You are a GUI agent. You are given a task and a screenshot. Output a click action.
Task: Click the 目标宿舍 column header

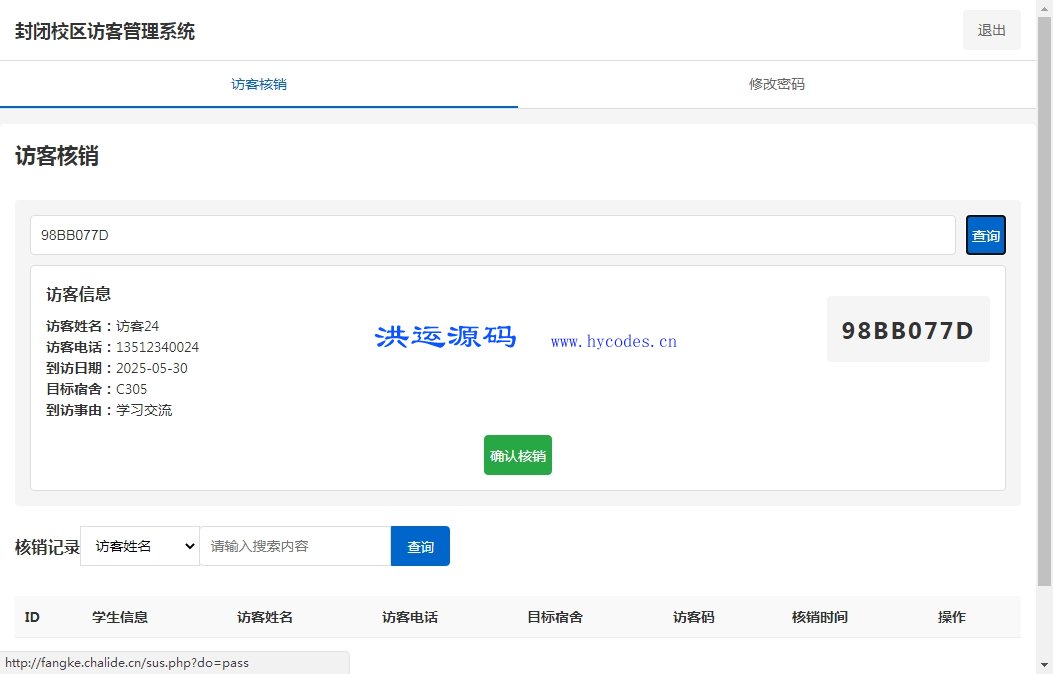point(554,617)
